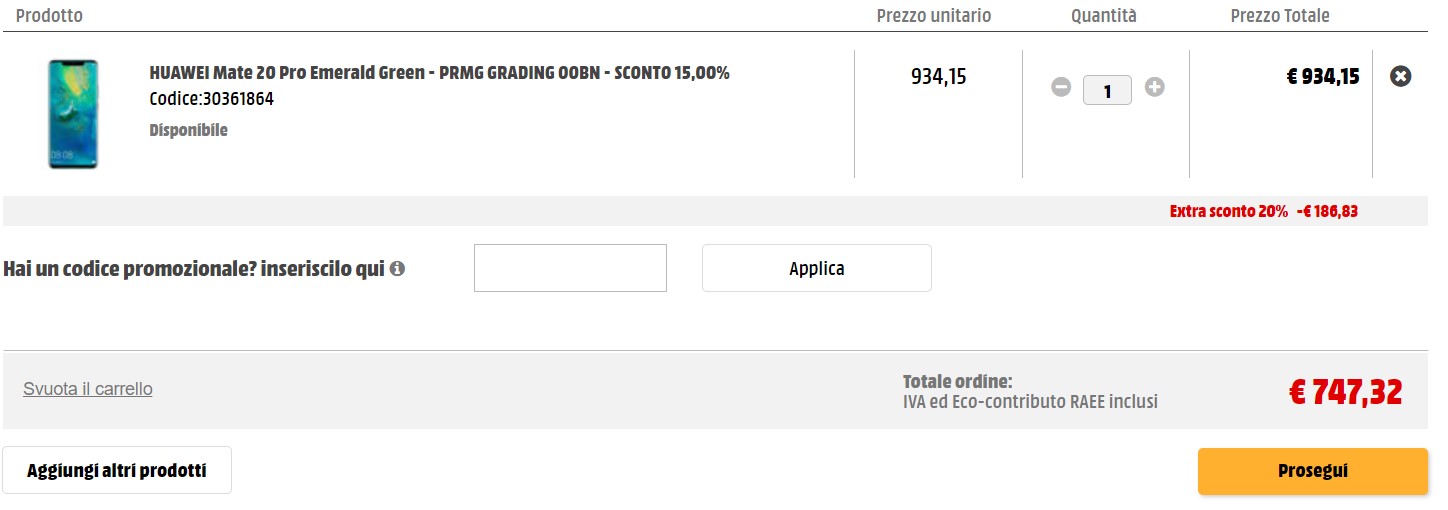Proceed with the orange Prosegui button

coord(1312,471)
